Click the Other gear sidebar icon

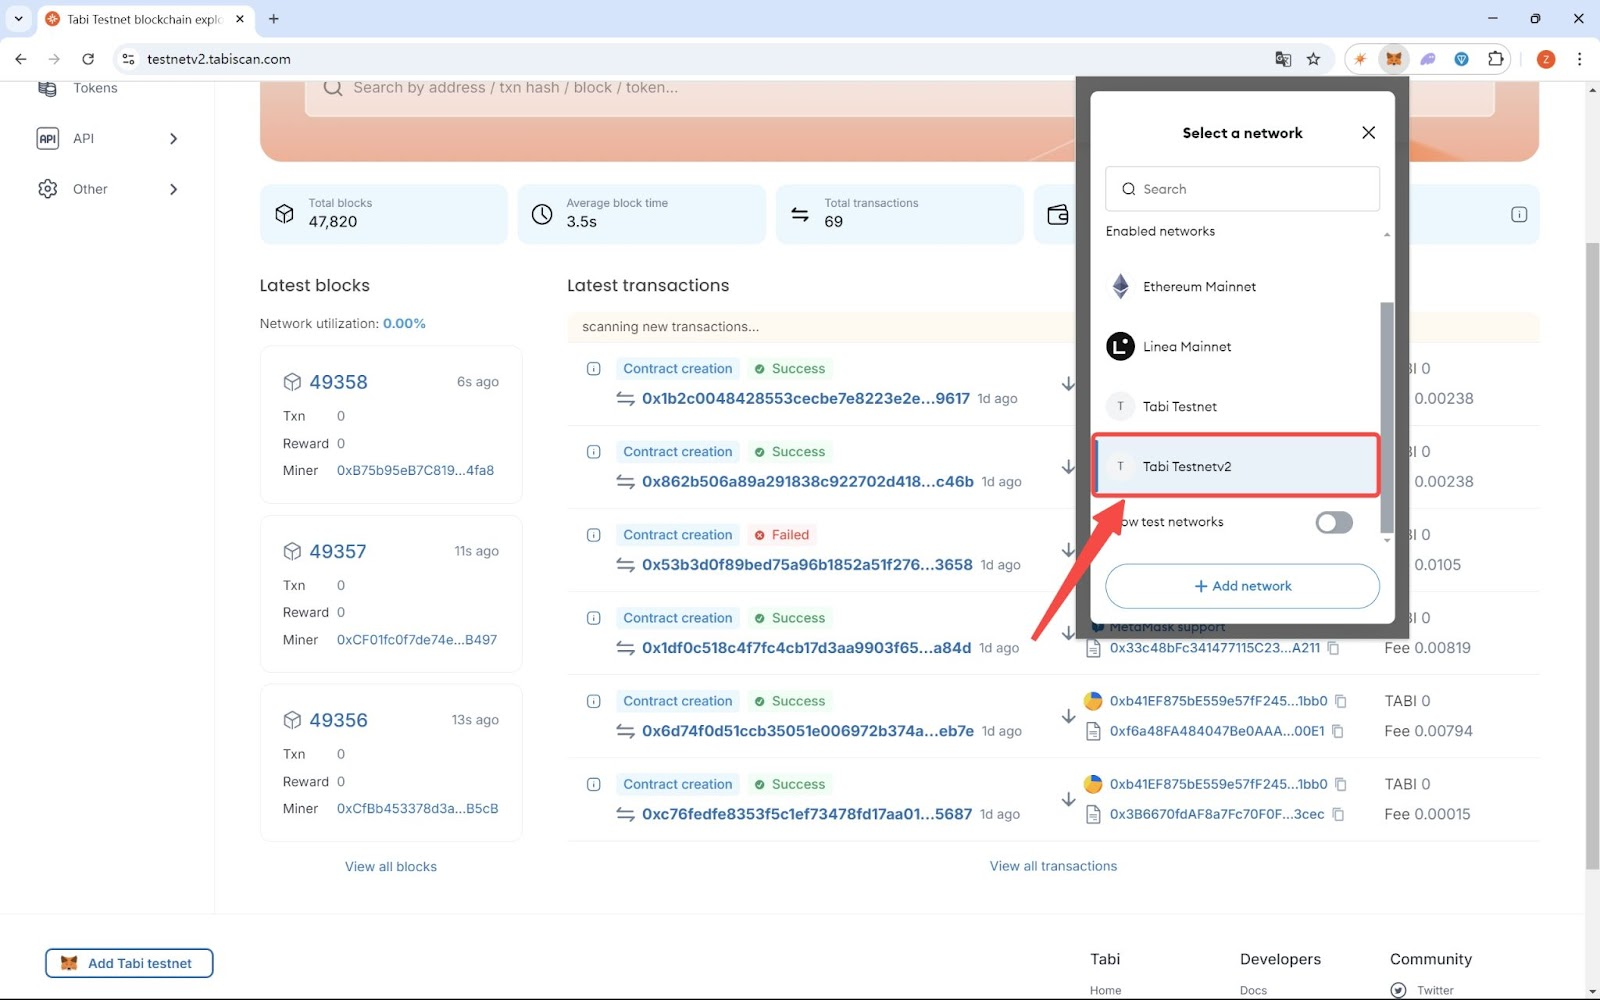click(x=47, y=189)
